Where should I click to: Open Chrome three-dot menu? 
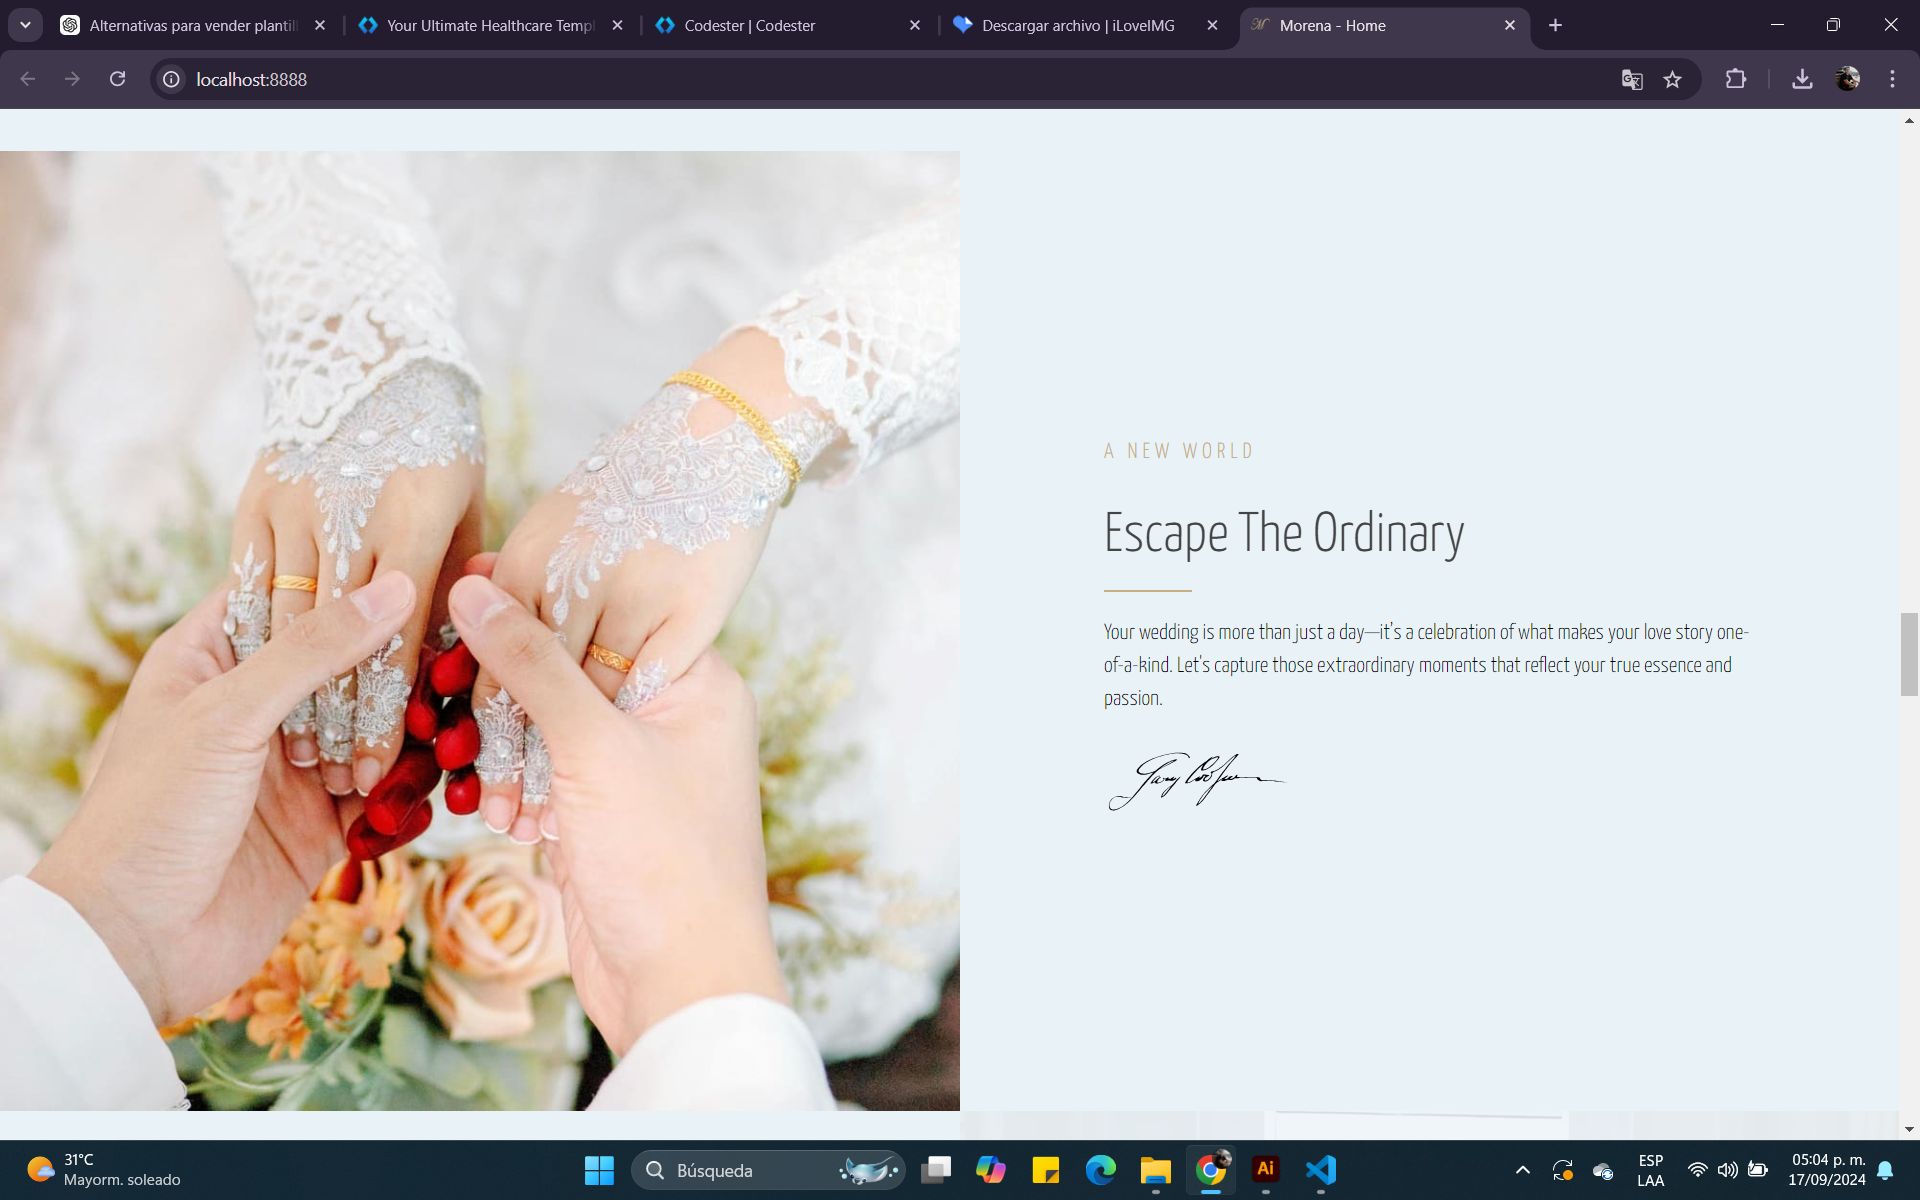(1892, 79)
